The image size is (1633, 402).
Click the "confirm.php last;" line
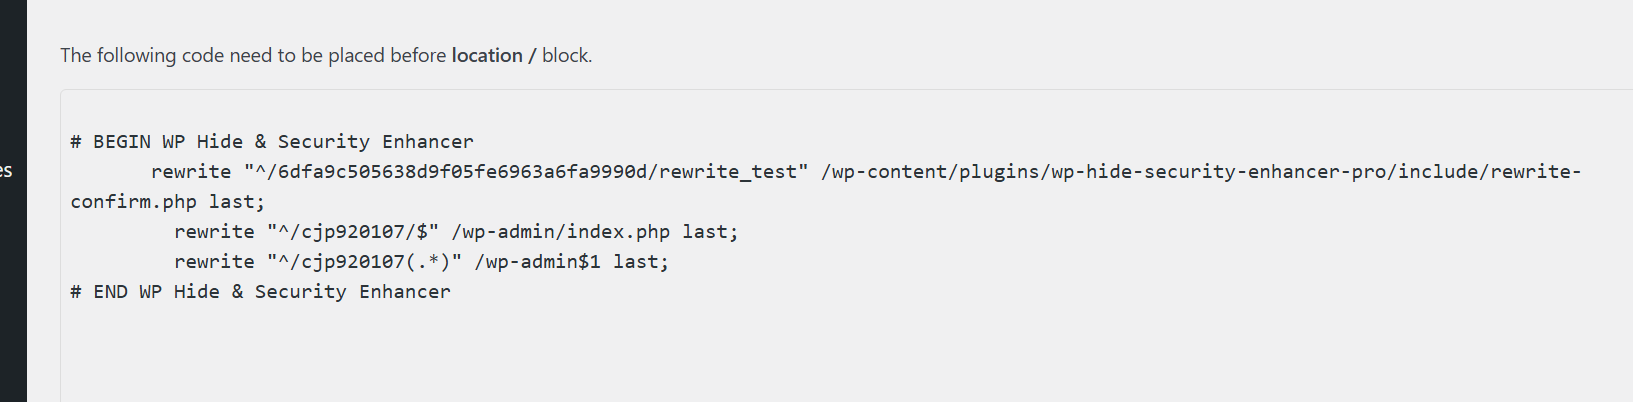[x=167, y=202]
